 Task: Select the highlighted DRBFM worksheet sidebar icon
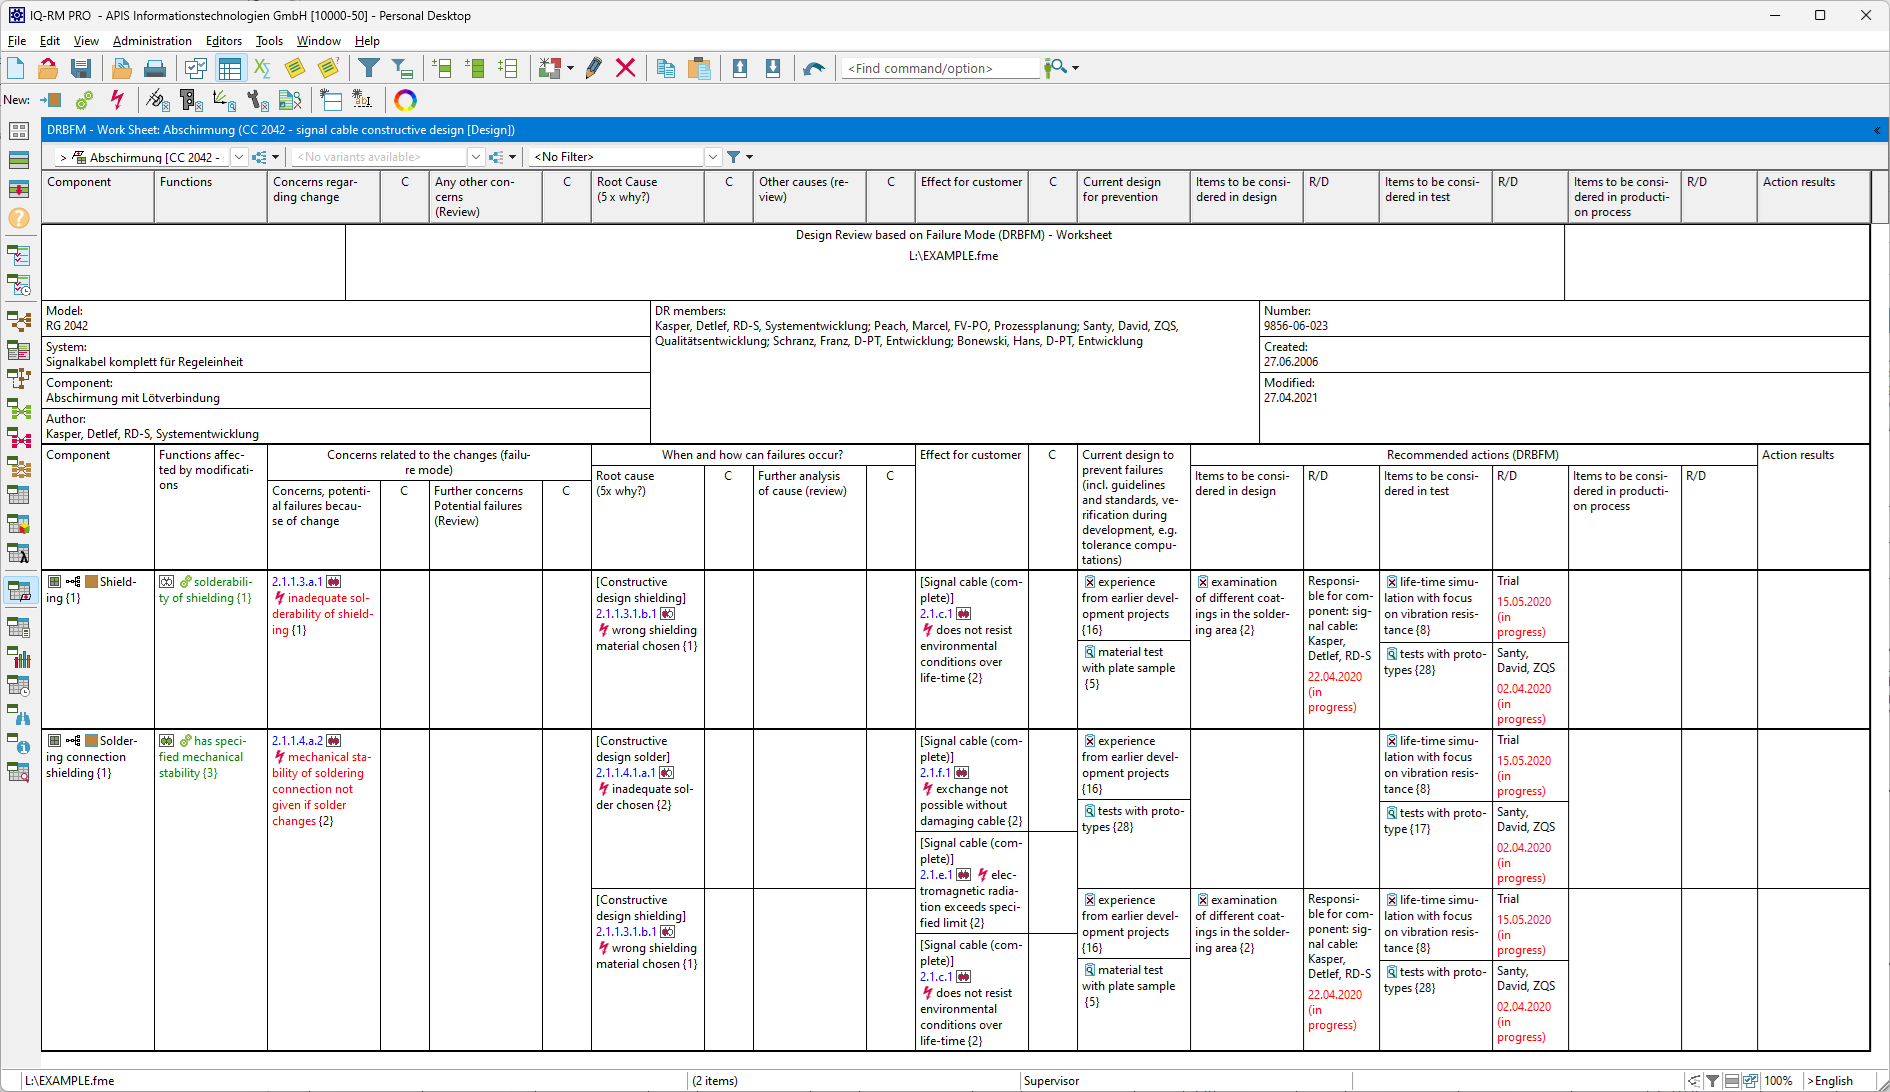tap(19, 590)
